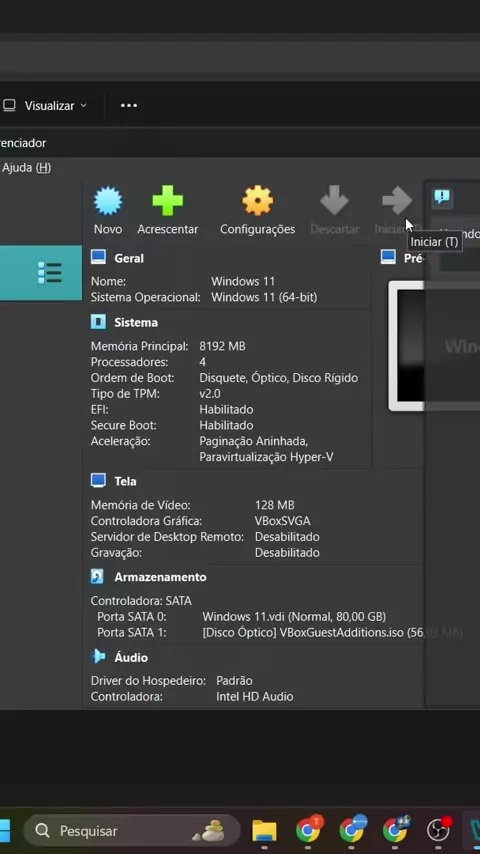
Task: Click the Tela section display icon
Action: (98, 480)
